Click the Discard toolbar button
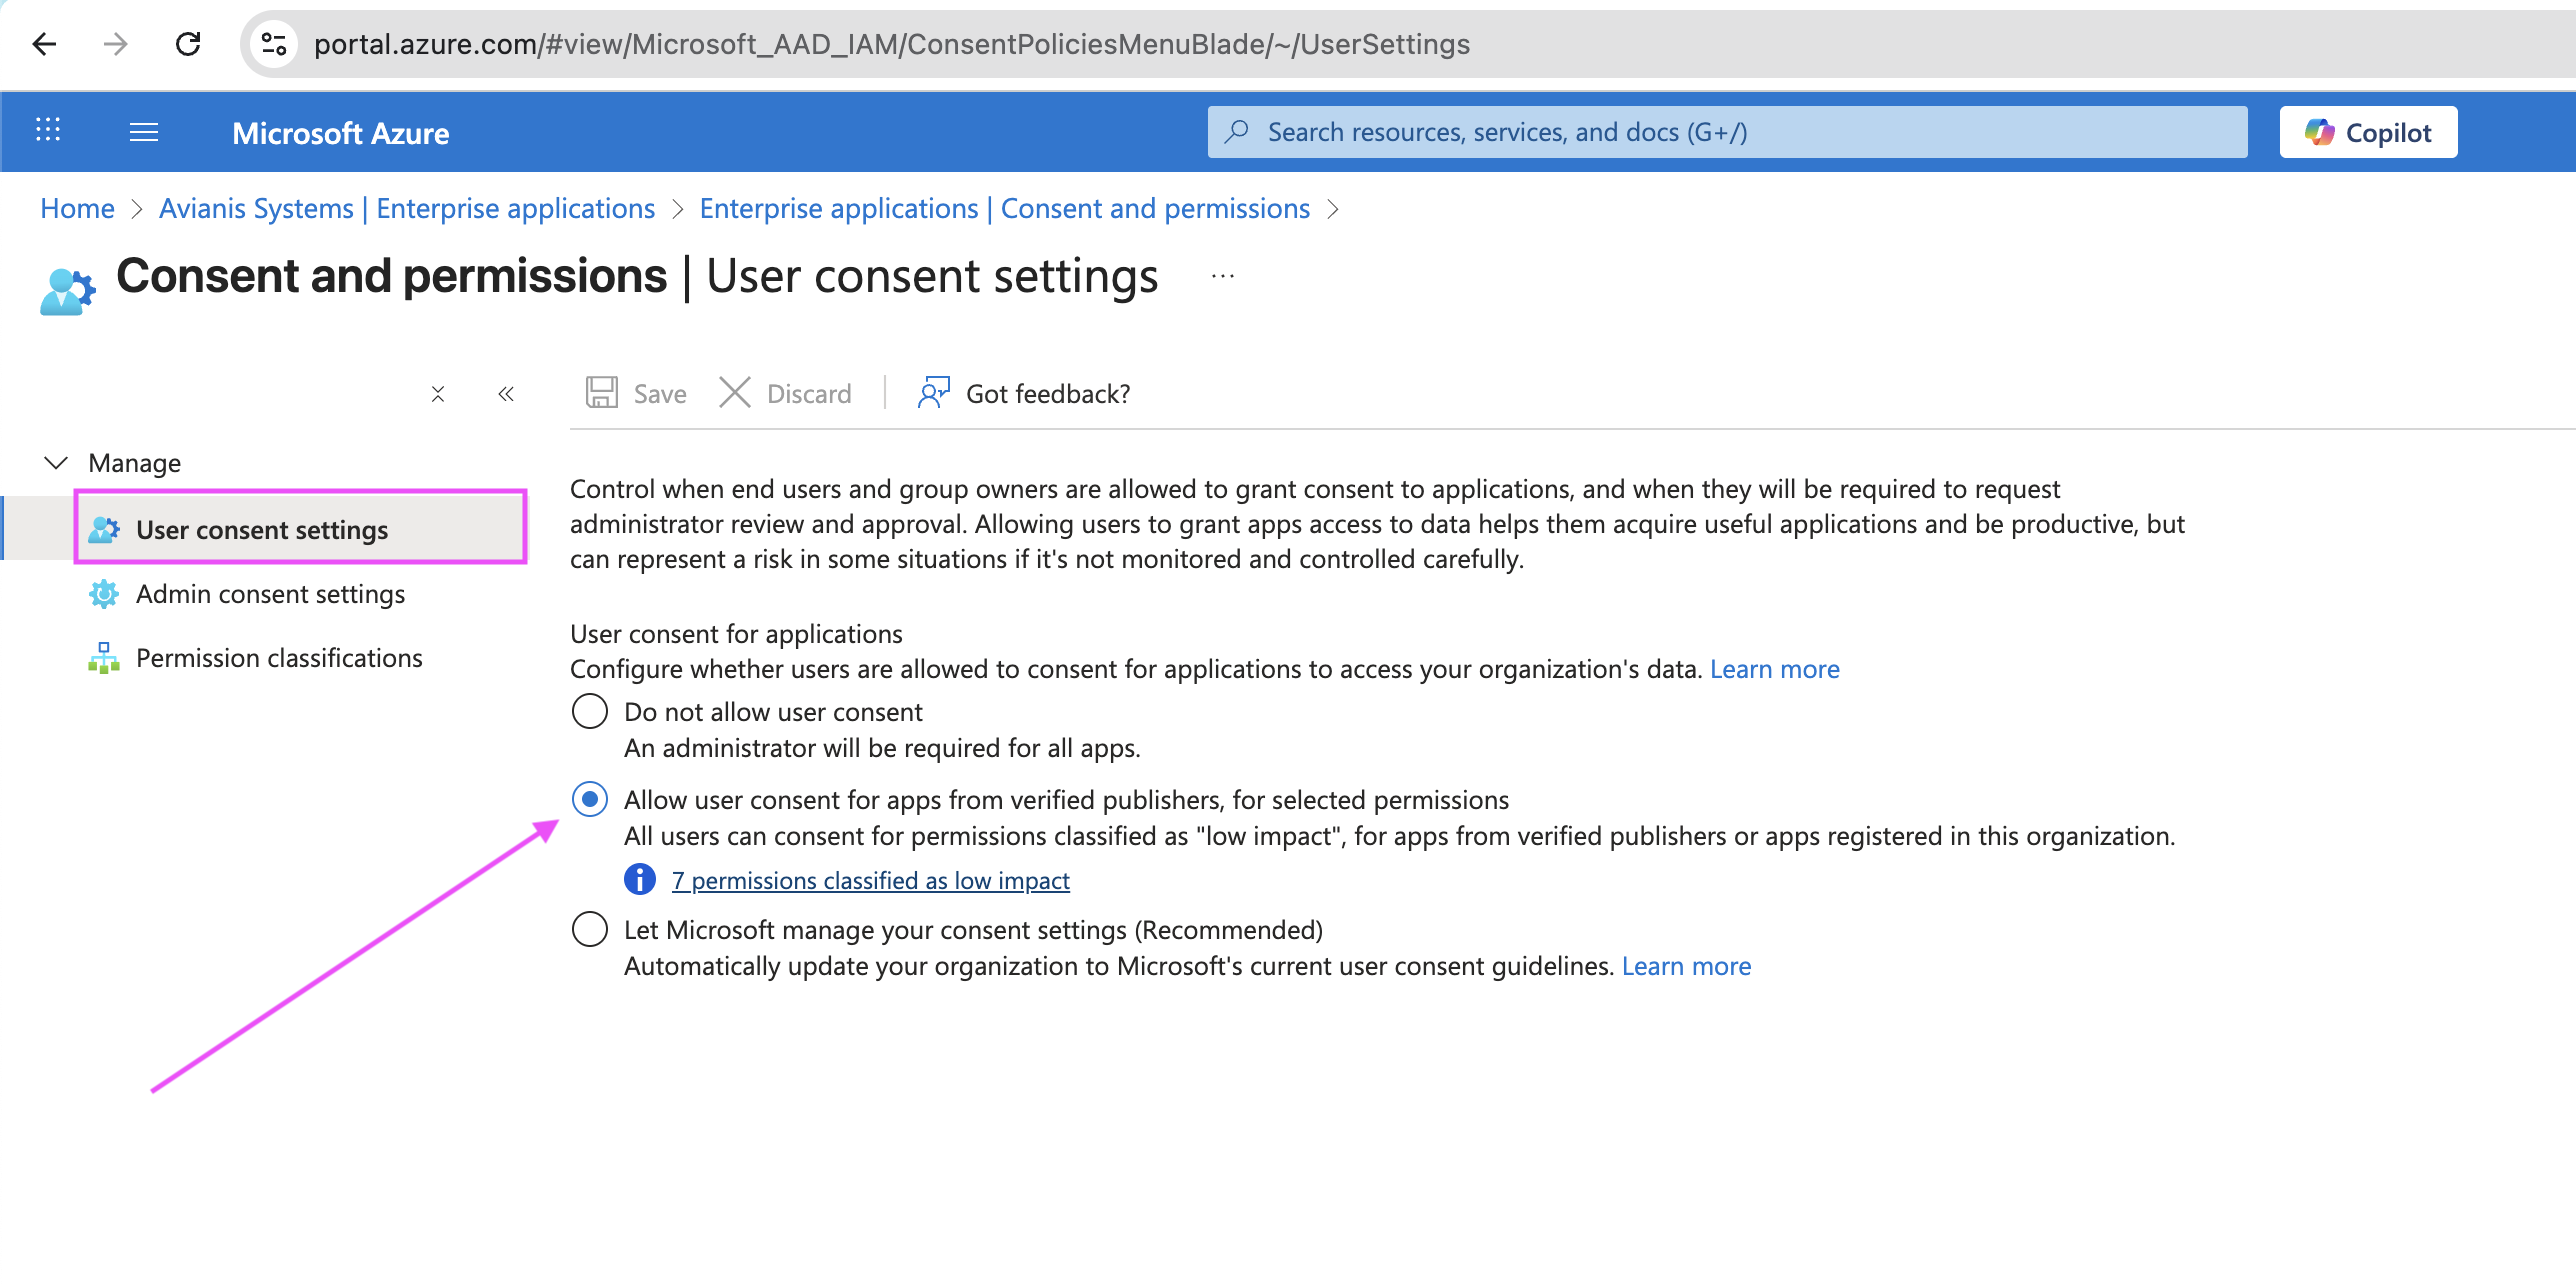 click(x=785, y=393)
